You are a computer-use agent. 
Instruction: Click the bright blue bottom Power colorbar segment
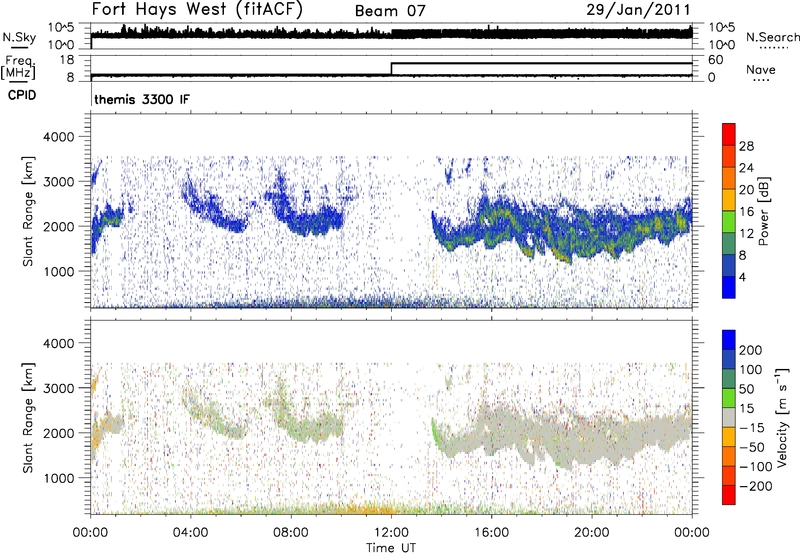pos(729,287)
